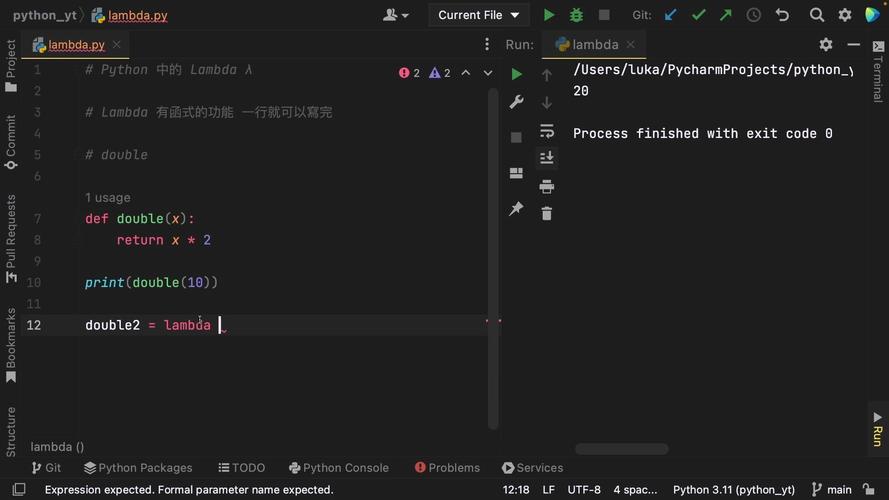The image size is (889, 500).
Task: Print console output with printer icon
Action: point(547,187)
